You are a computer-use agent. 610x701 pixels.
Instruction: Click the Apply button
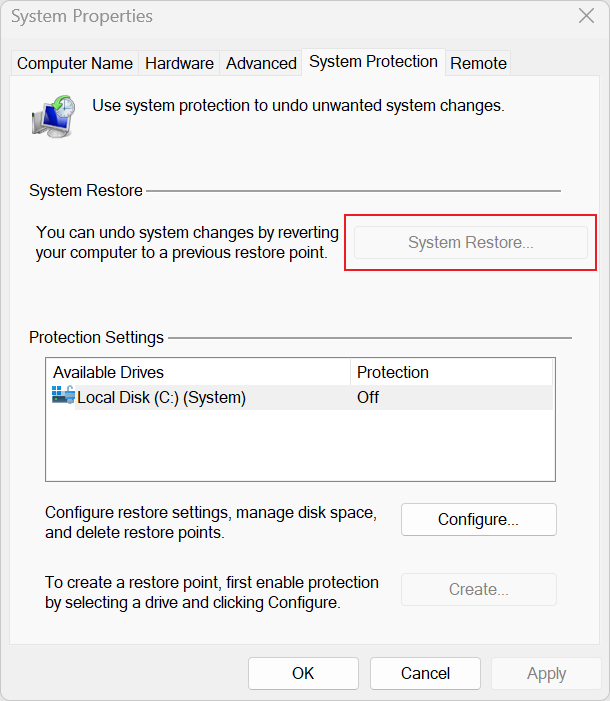coord(546,673)
